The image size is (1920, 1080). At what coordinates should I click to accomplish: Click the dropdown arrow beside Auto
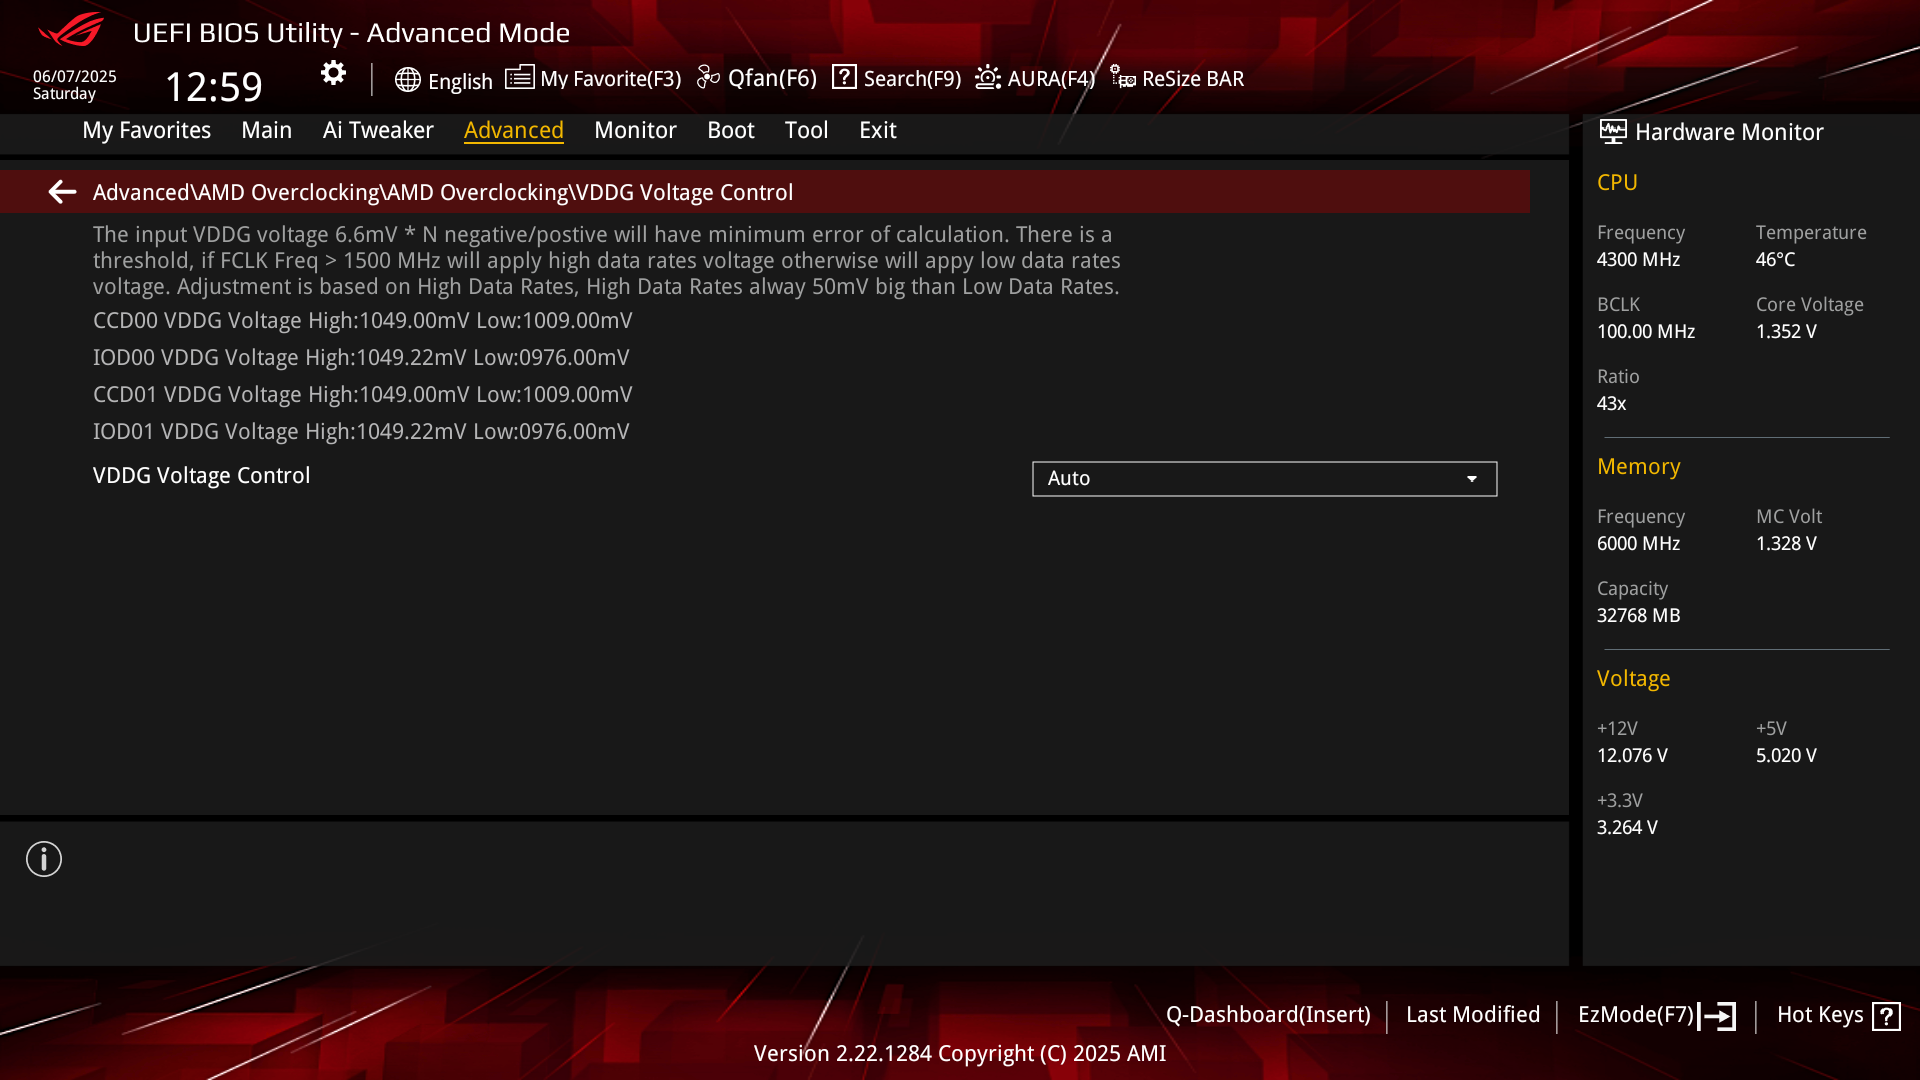[1472, 479]
